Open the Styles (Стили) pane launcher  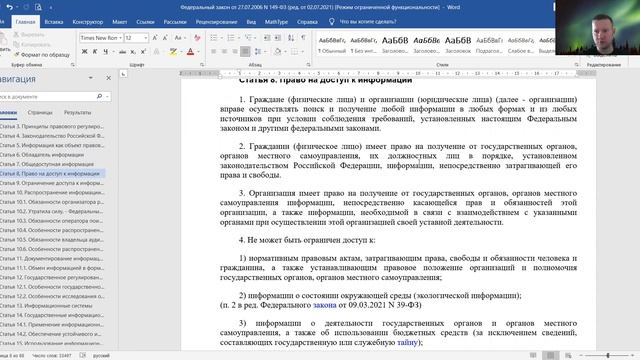[576, 65]
